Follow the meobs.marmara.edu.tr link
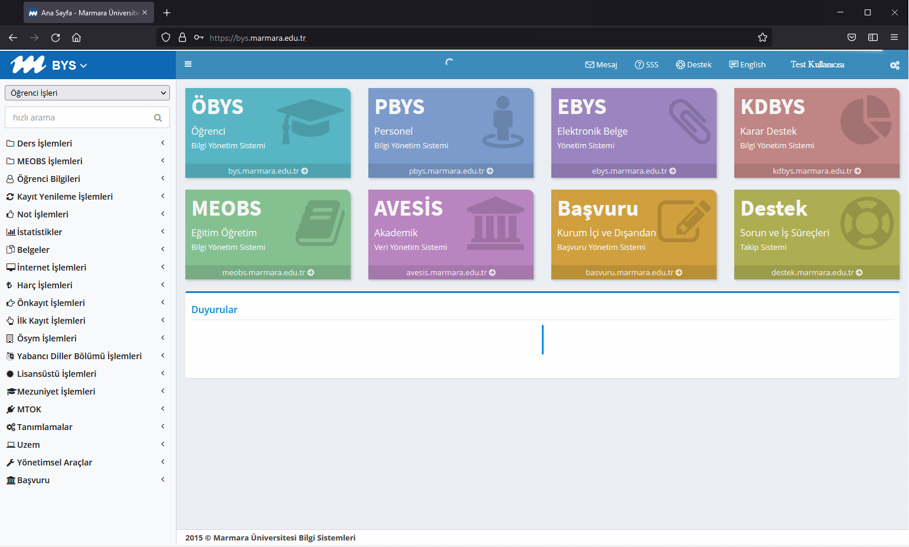909x547 pixels. [268, 272]
